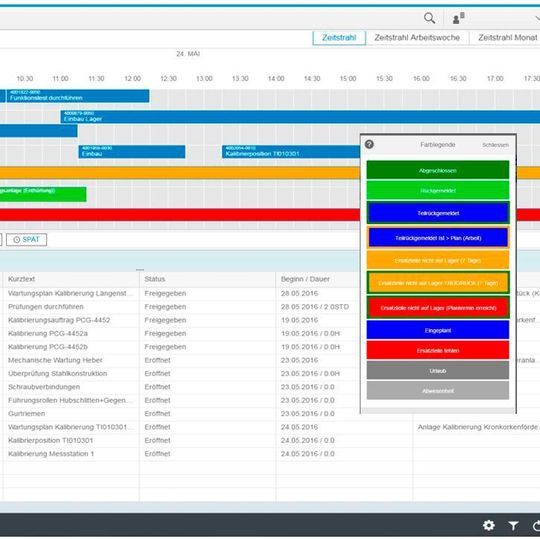Select row Kalibrierung Messstation 1
540x539 pixels.
coord(271,454)
